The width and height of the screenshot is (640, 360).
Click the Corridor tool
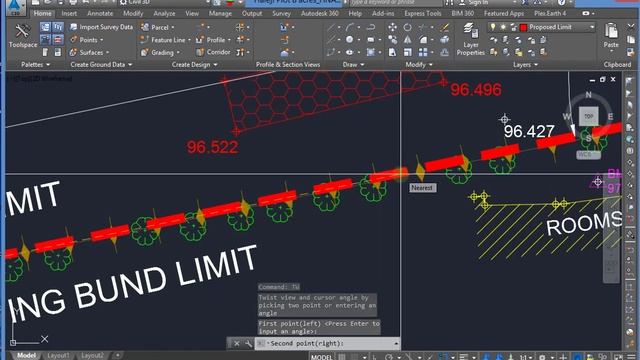[213, 52]
